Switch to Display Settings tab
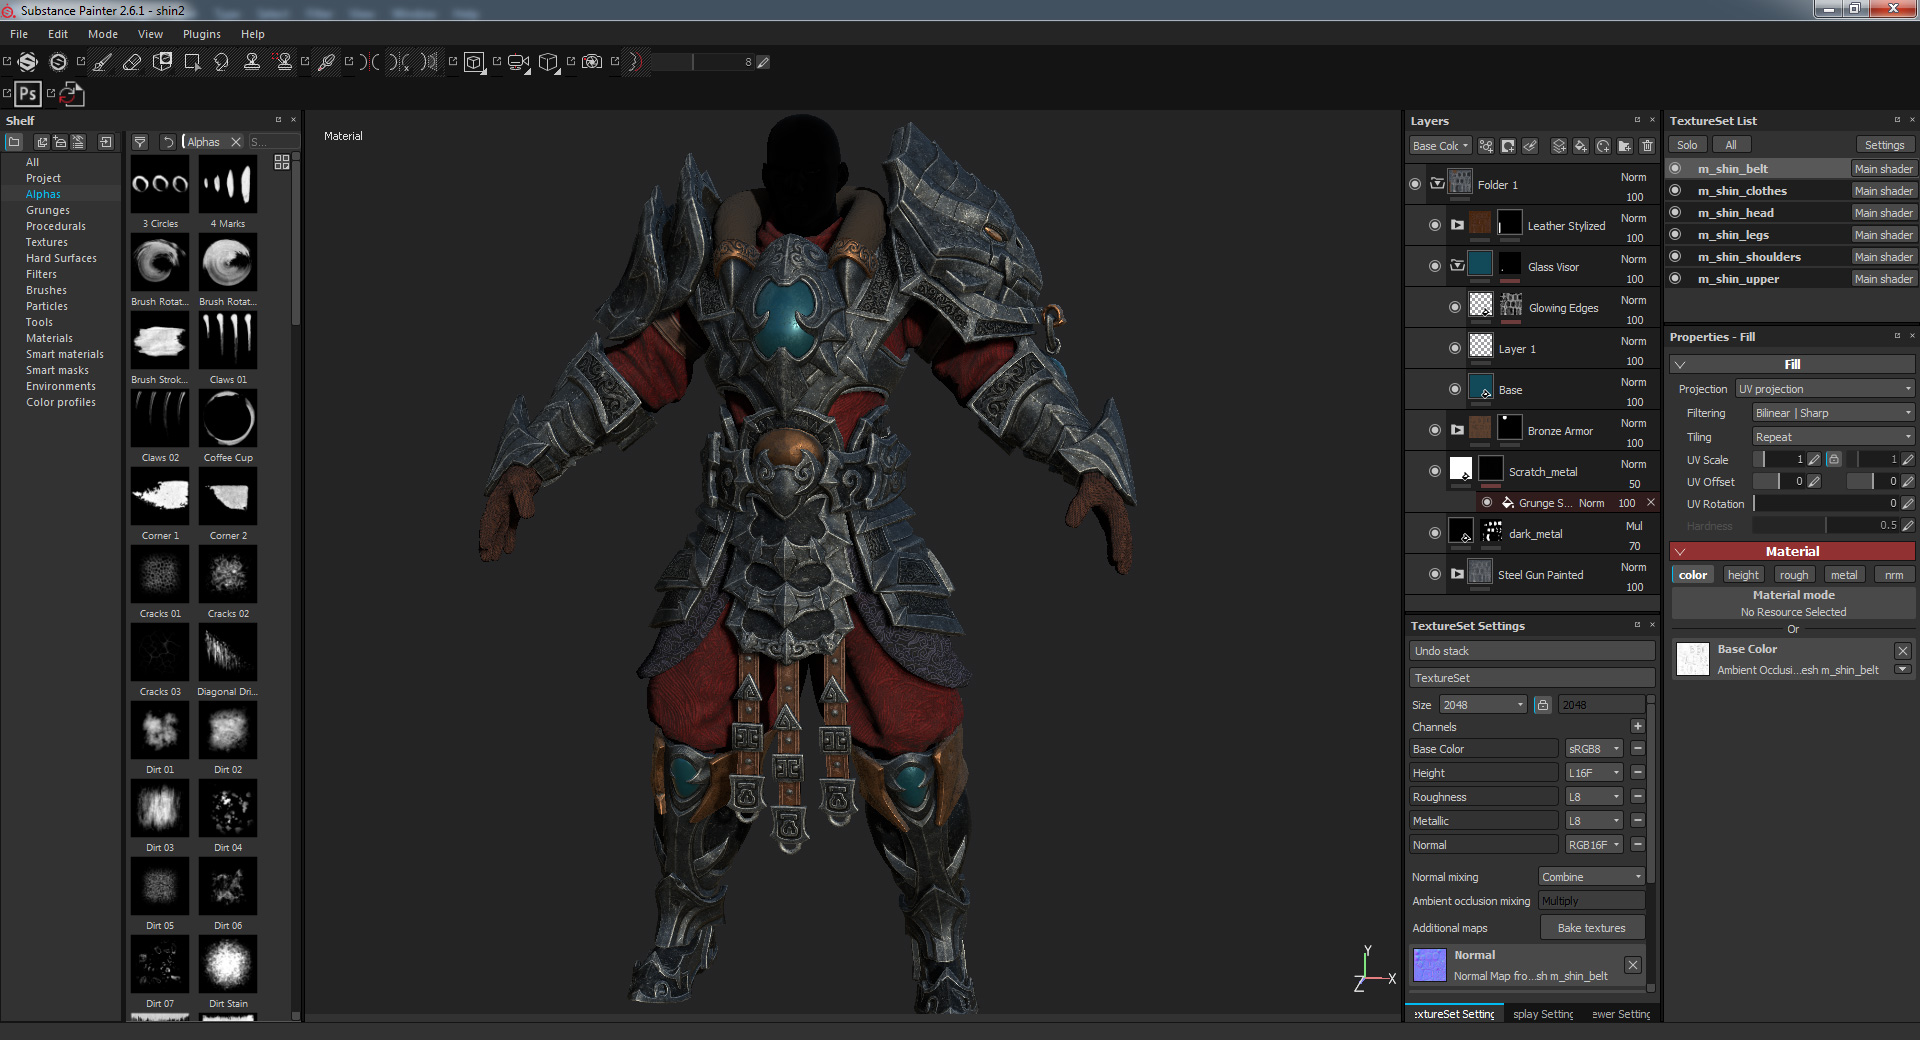Screen dimensions: 1920x1040 1543,1014
